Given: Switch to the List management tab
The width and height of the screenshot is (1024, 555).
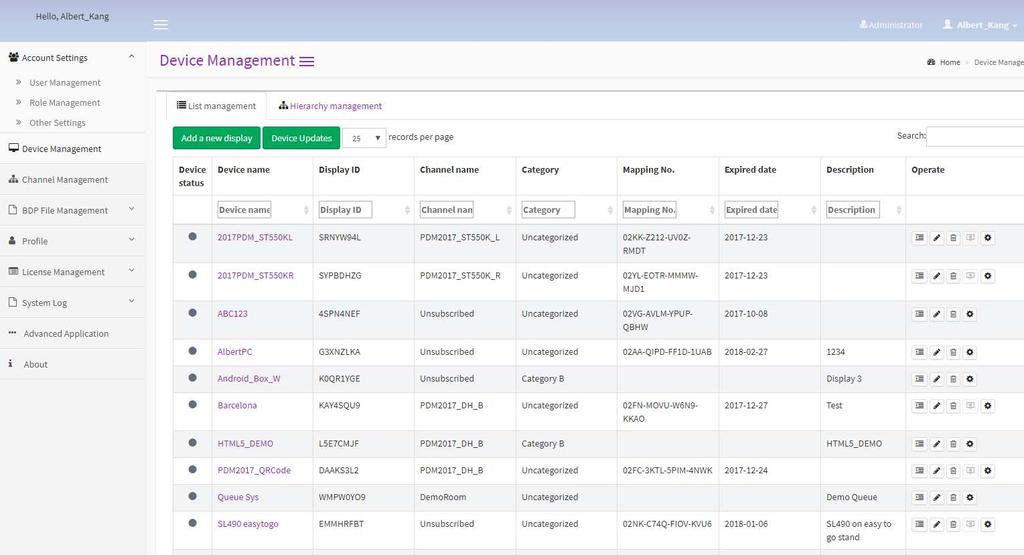Looking at the screenshot, I should (x=216, y=106).
